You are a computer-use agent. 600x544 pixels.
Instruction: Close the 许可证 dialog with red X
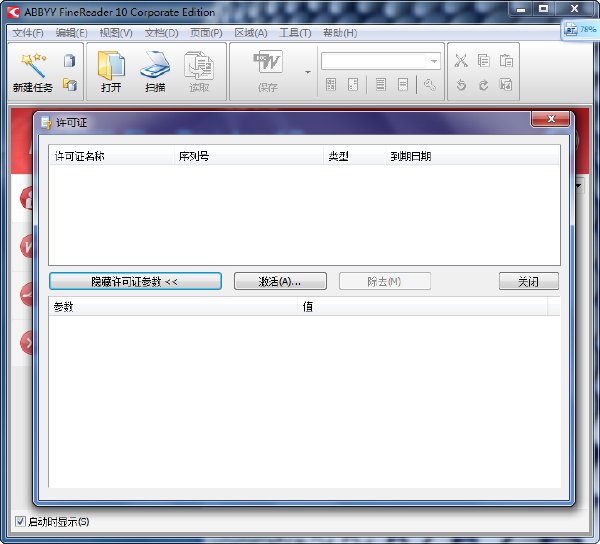click(x=551, y=119)
